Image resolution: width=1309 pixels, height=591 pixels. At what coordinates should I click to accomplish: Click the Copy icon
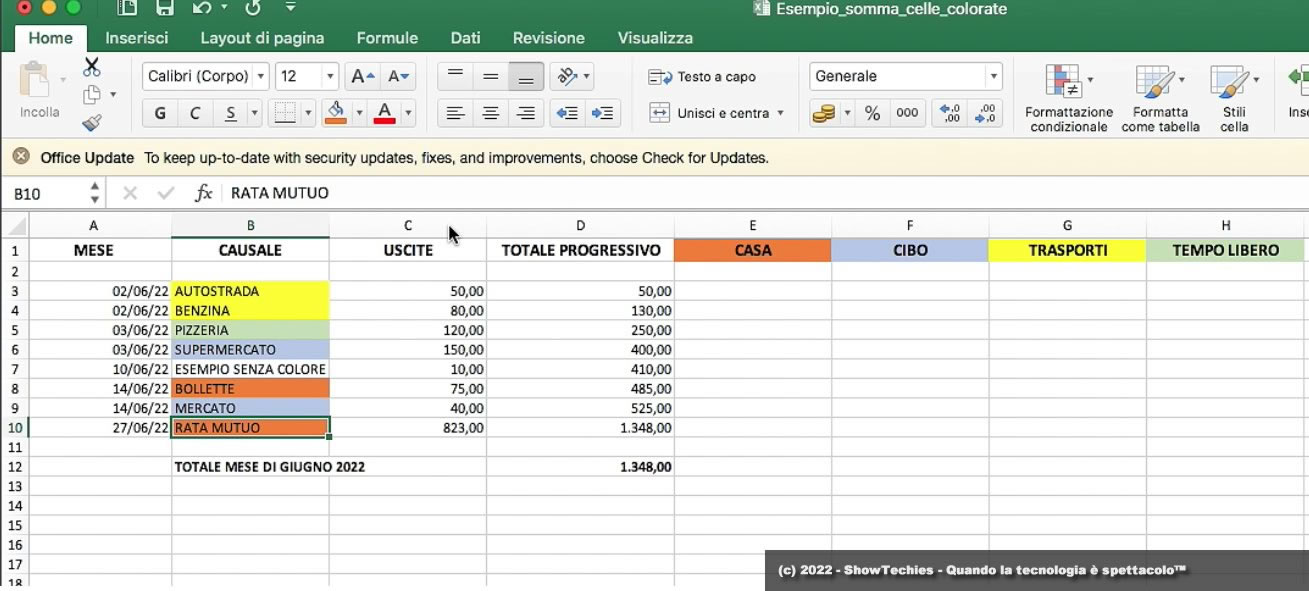point(92,95)
